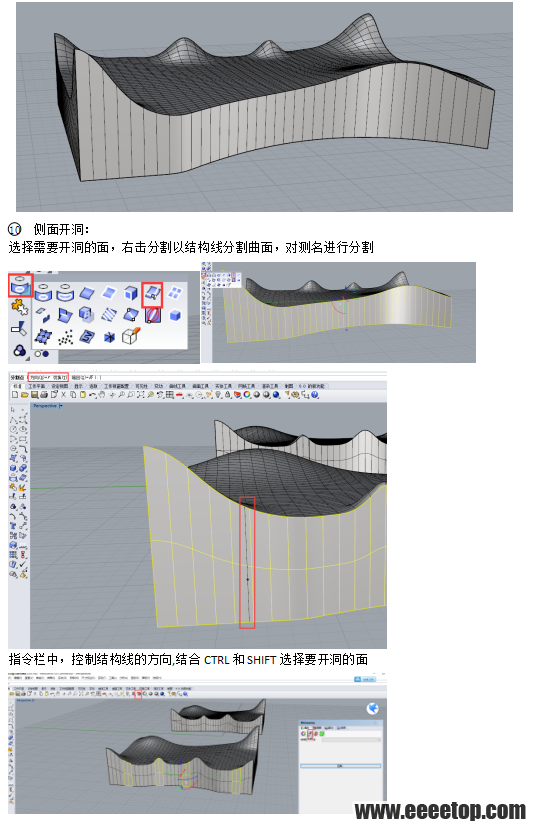Toggle the white and blue circles icon
This screenshot has width=535, height=830.
tap(41, 354)
